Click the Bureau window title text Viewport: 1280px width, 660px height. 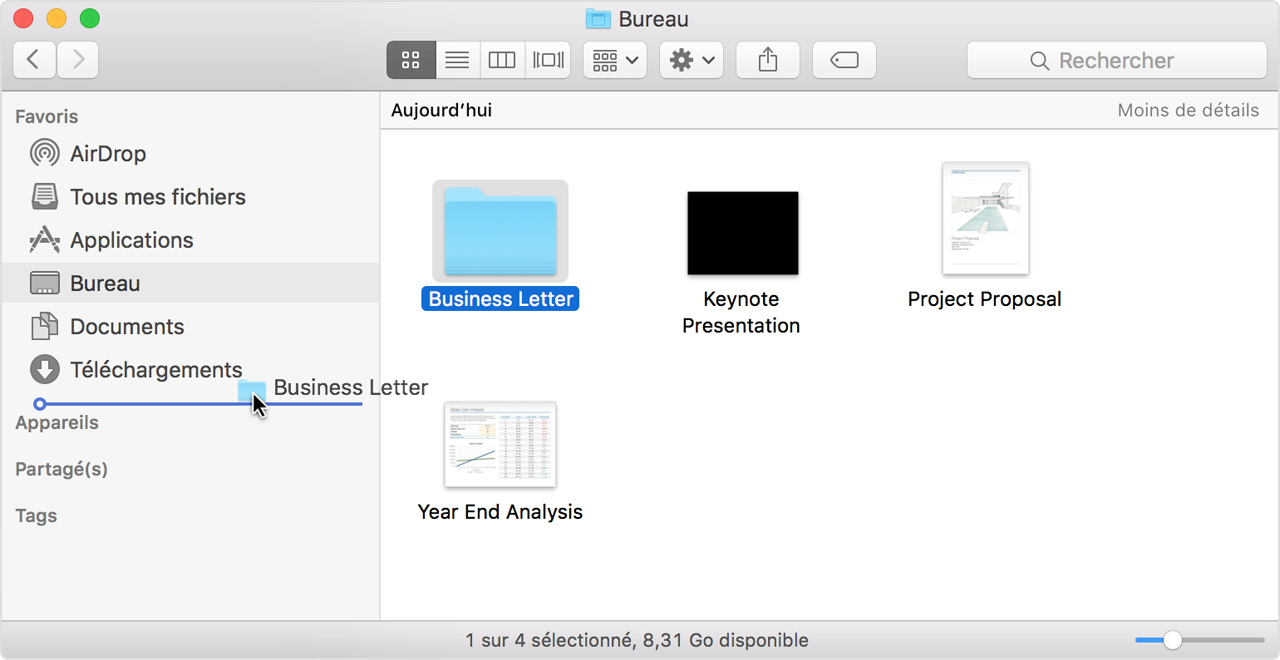point(654,19)
